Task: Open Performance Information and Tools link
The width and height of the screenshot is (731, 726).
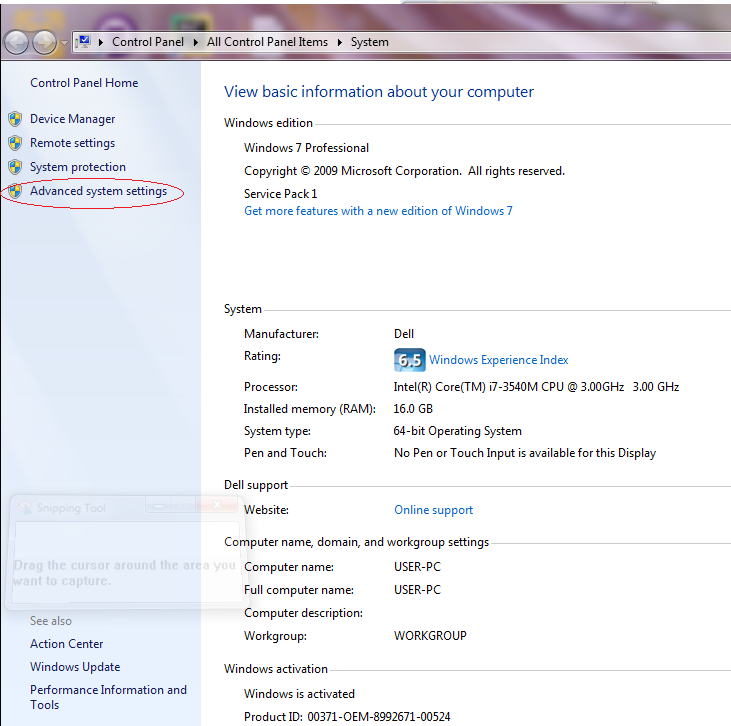Action: 108,697
